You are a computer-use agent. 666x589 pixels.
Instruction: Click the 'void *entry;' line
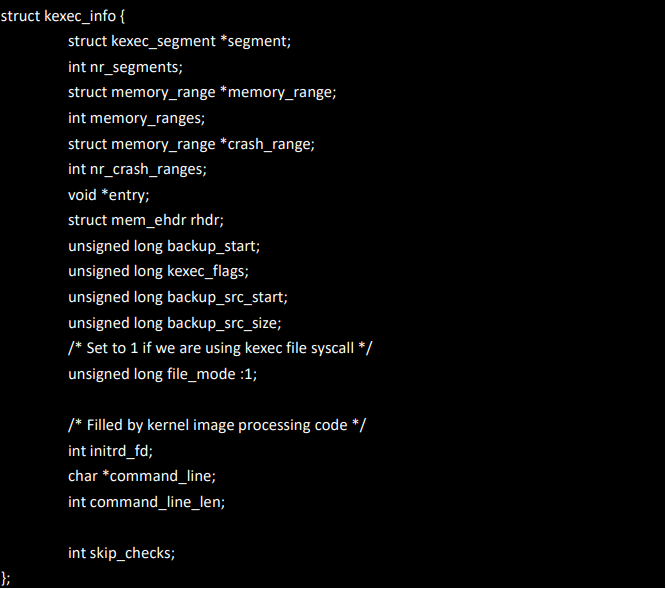pos(109,195)
